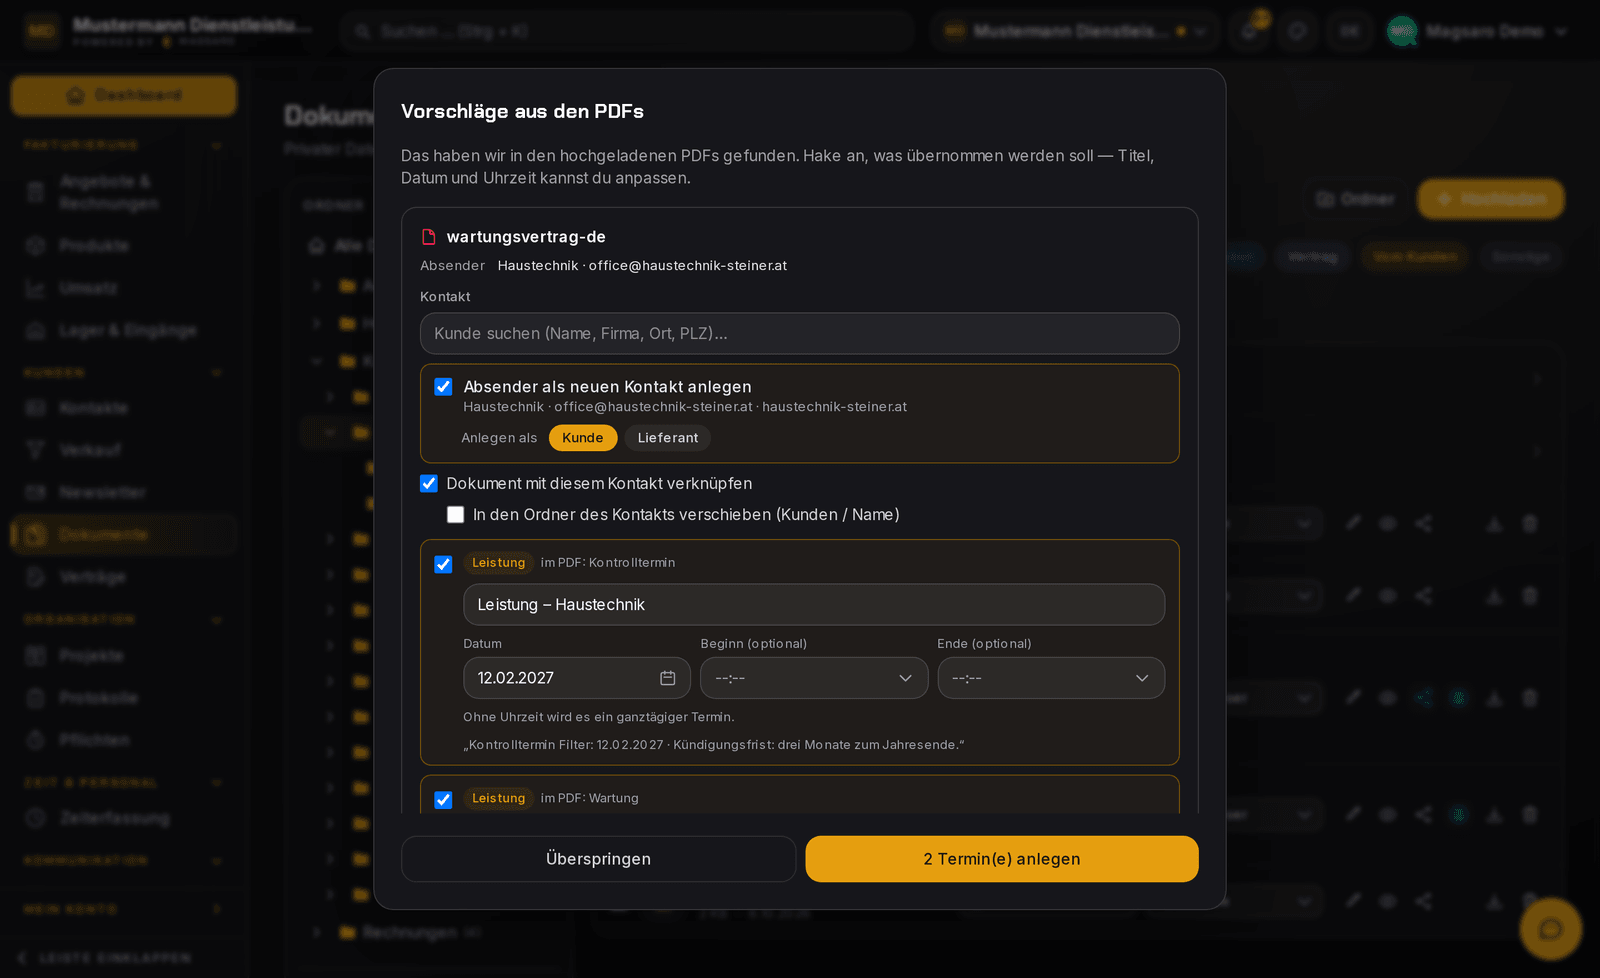The image size is (1600, 978).
Task: Open the chat bubble widget
Action: click(x=1550, y=929)
